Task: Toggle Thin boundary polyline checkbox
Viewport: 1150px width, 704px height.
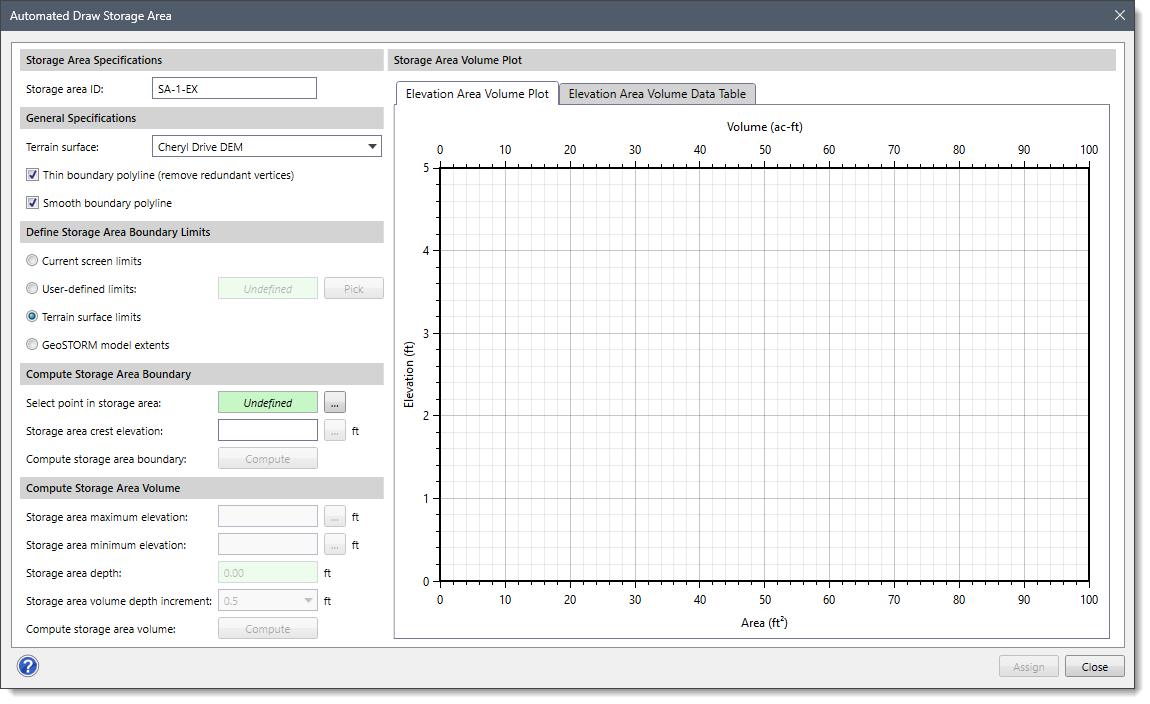Action: coord(33,175)
